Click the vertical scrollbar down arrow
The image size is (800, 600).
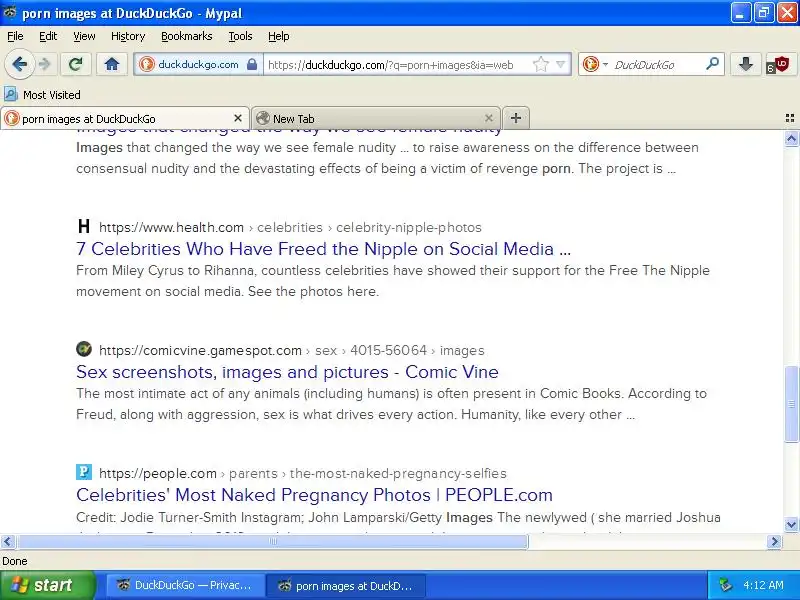coord(791,524)
